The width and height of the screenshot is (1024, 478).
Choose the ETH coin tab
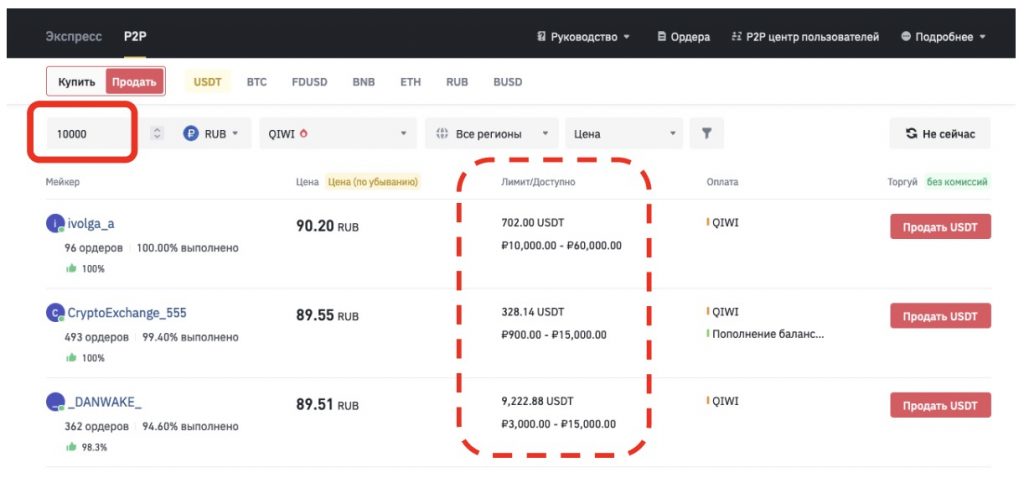411,82
